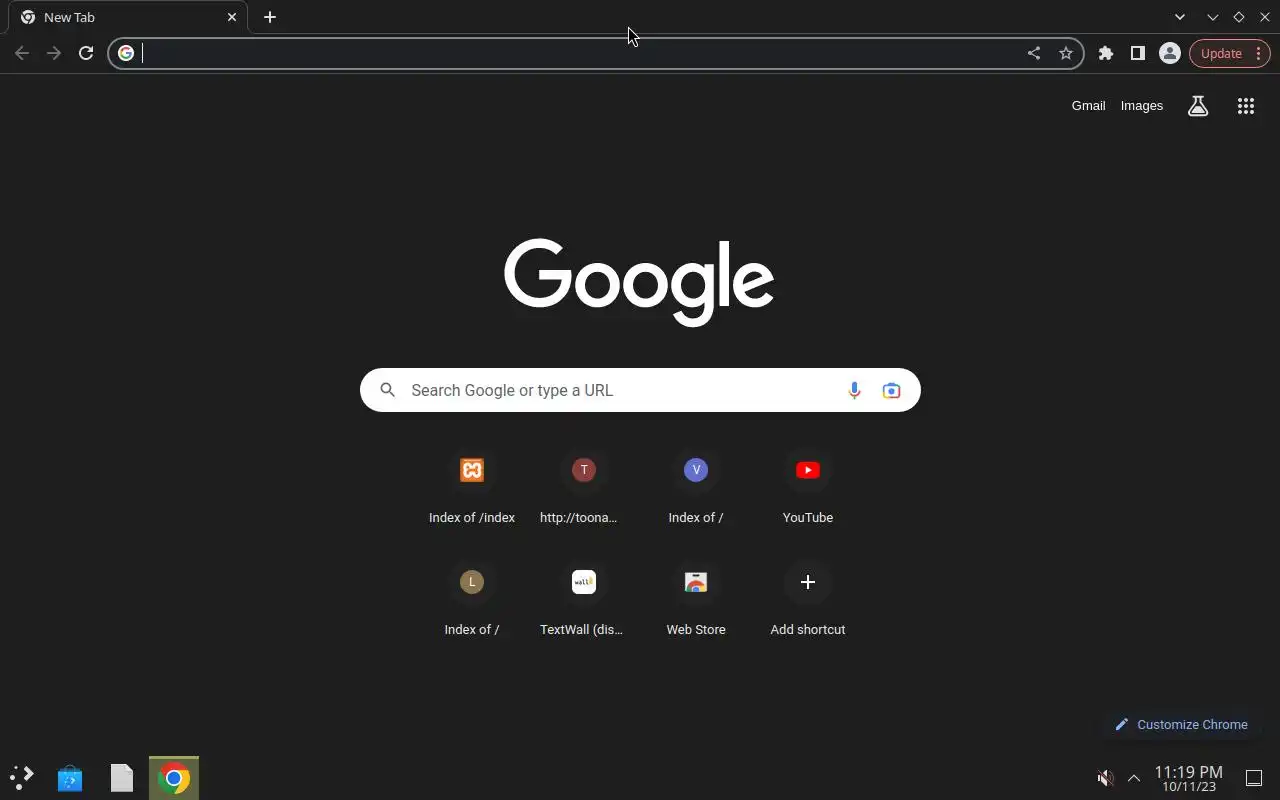Click the forward navigation arrow
This screenshot has width=1280, height=800.
(x=54, y=53)
